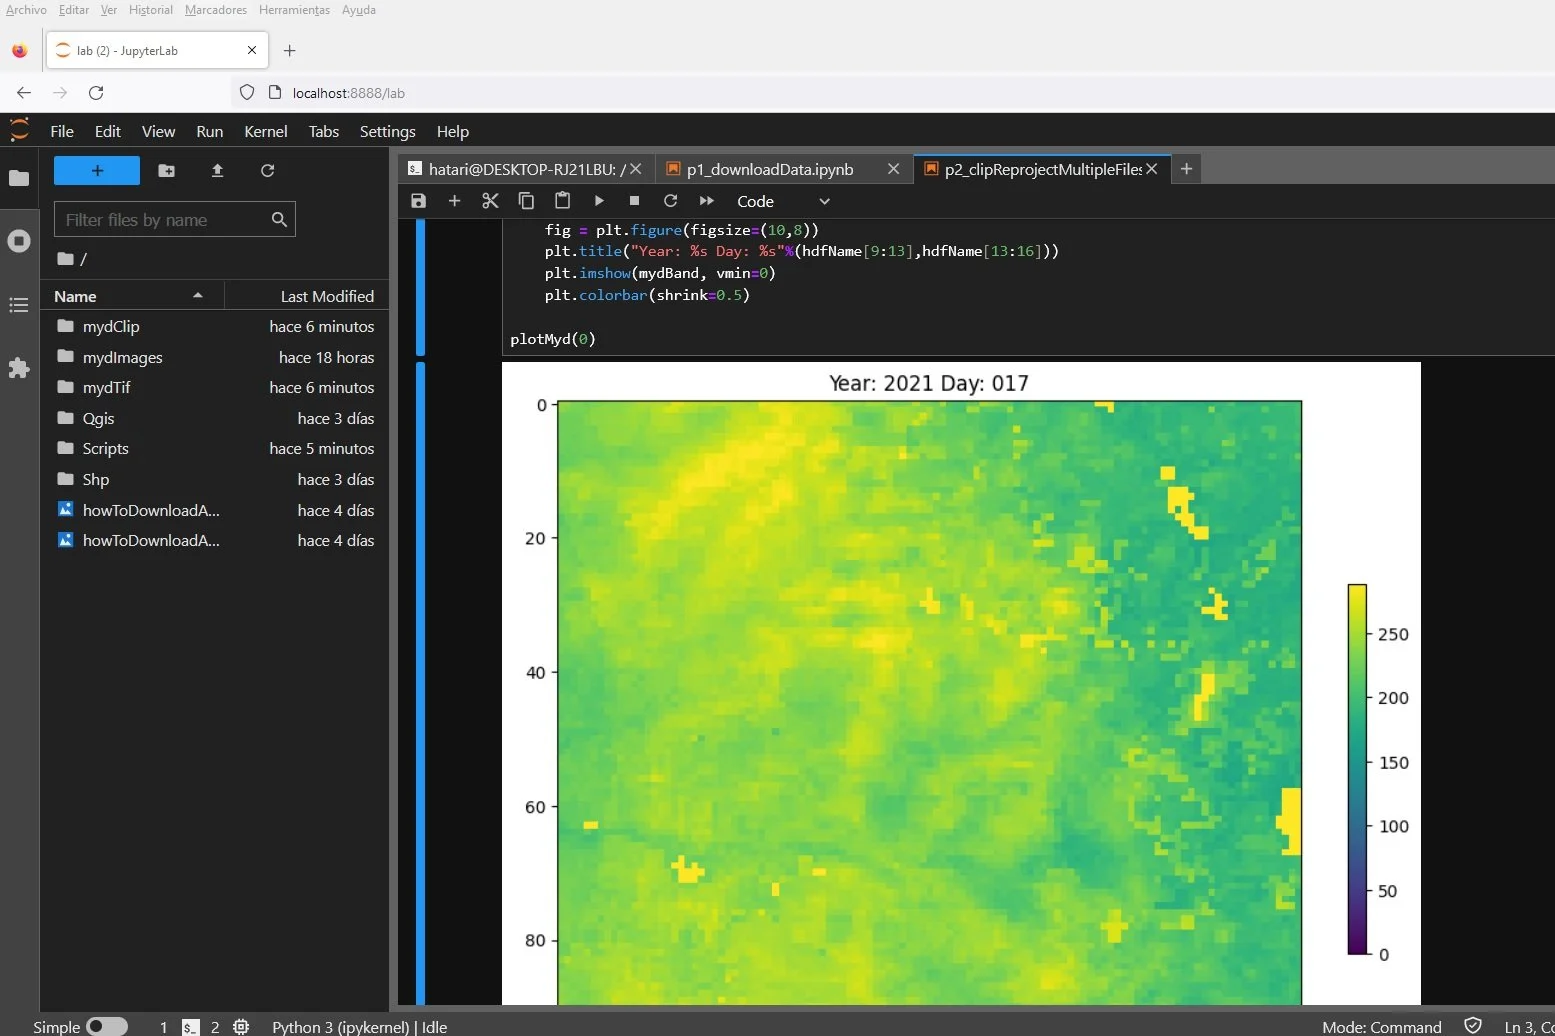Open running terminals and kernels panel
Image resolution: width=1555 pixels, height=1036 pixels.
click(19, 241)
